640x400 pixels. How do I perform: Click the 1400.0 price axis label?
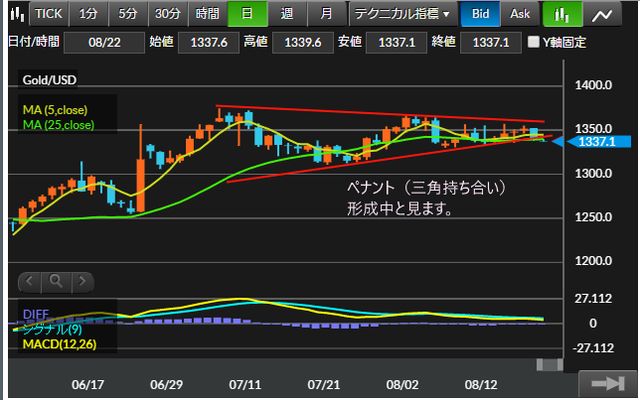point(593,85)
